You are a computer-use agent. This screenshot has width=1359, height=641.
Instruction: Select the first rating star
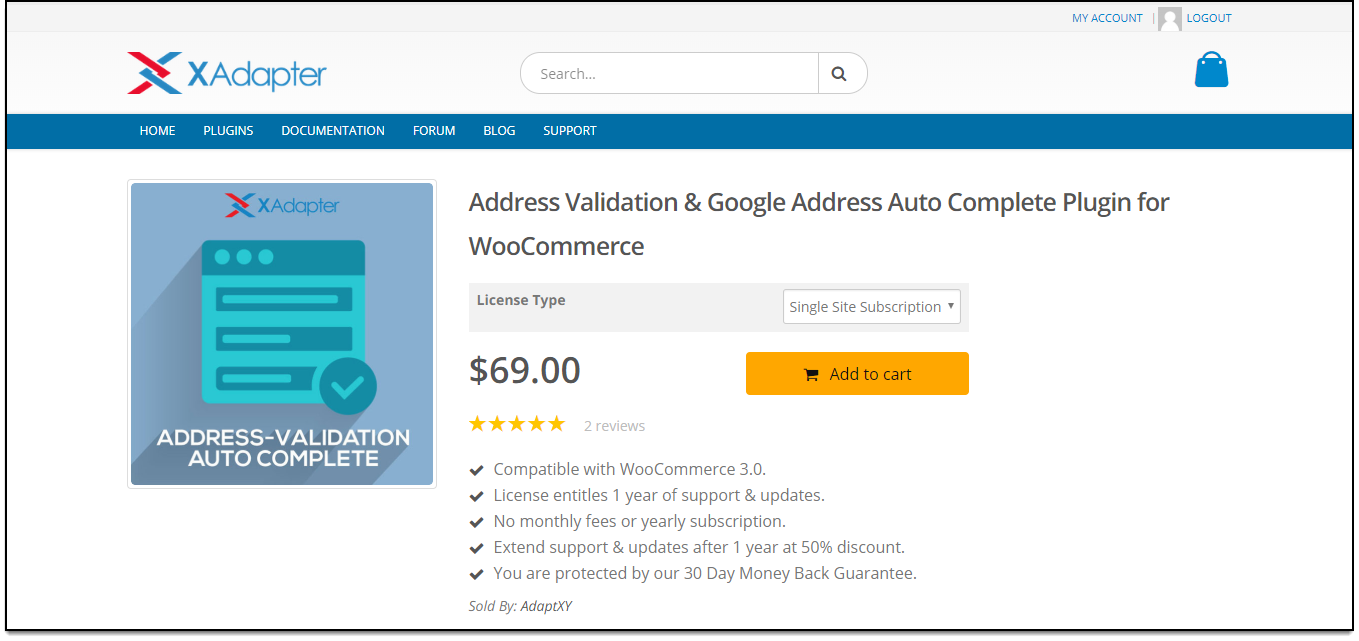point(477,423)
